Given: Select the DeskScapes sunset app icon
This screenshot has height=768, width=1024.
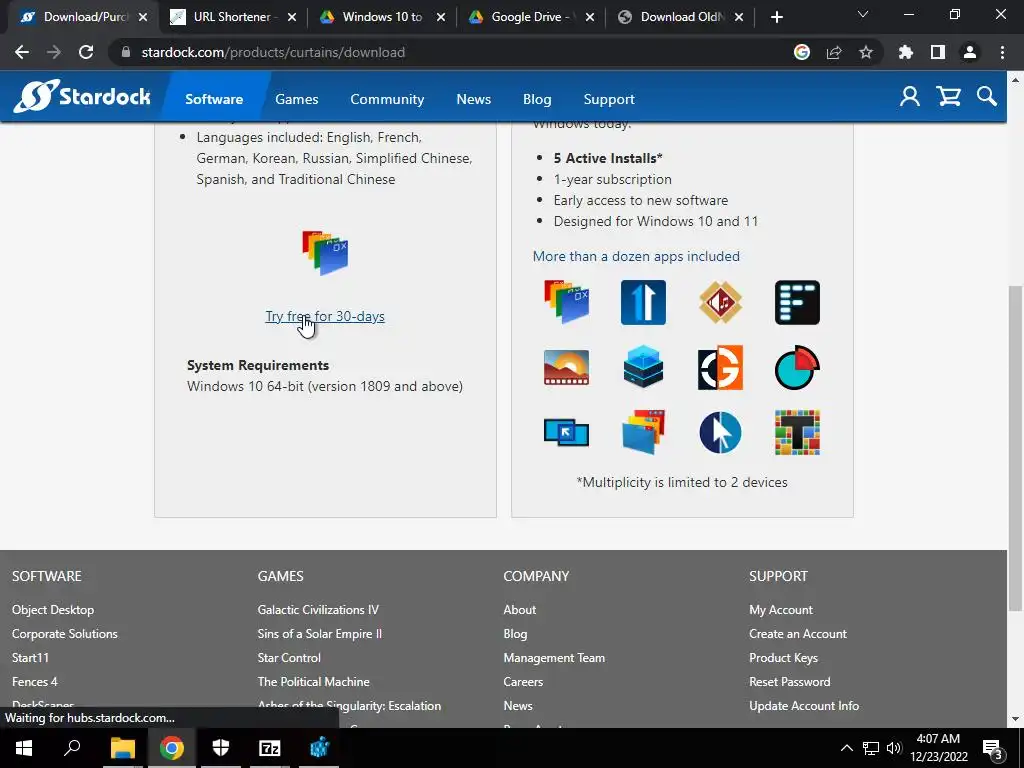Looking at the screenshot, I should (x=566, y=368).
